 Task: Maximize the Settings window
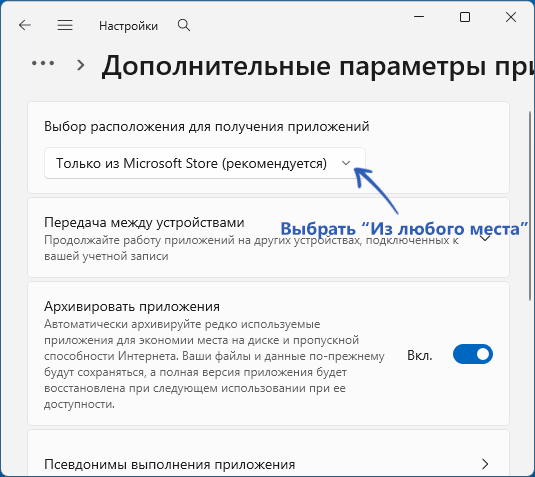[x=465, y=17]
